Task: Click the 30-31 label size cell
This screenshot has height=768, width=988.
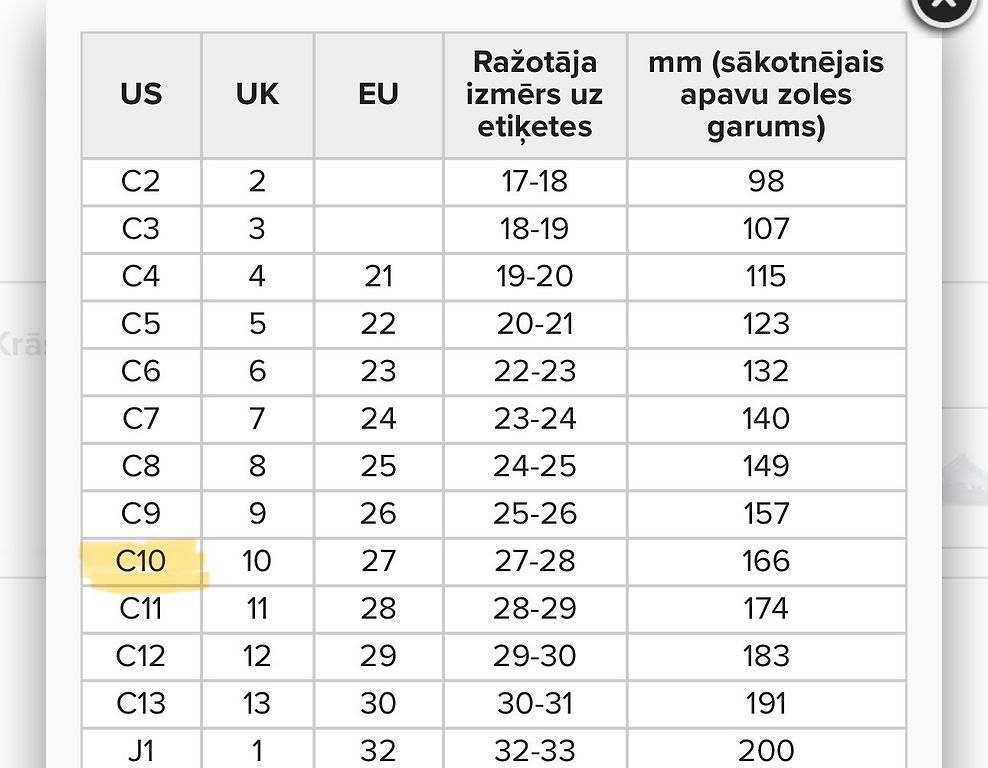Action: coord(535,704)
